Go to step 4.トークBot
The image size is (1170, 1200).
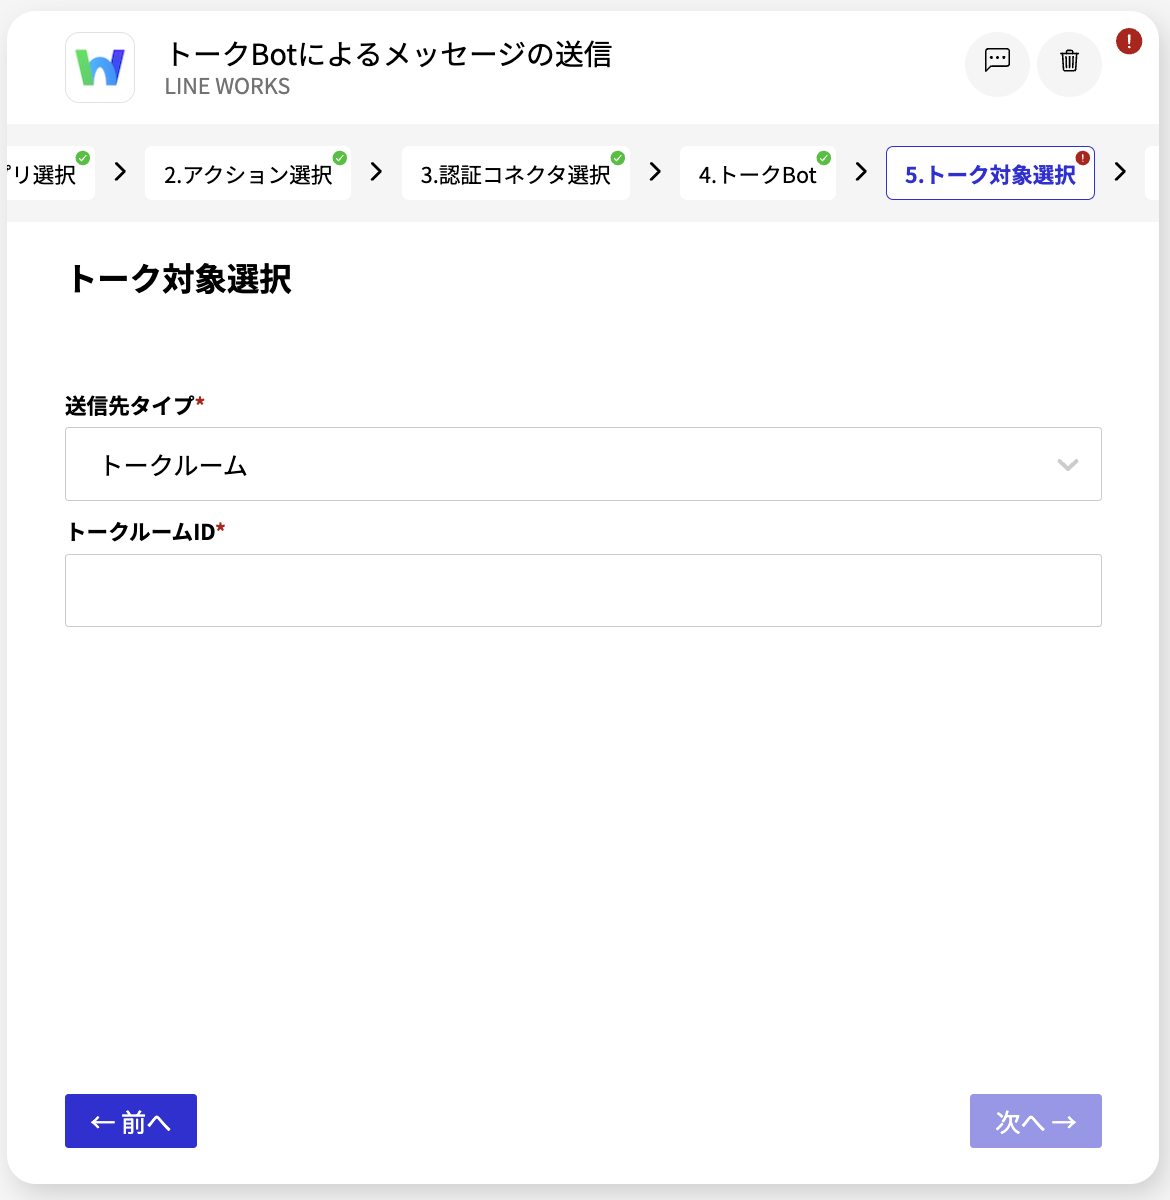tap(758, 174)
